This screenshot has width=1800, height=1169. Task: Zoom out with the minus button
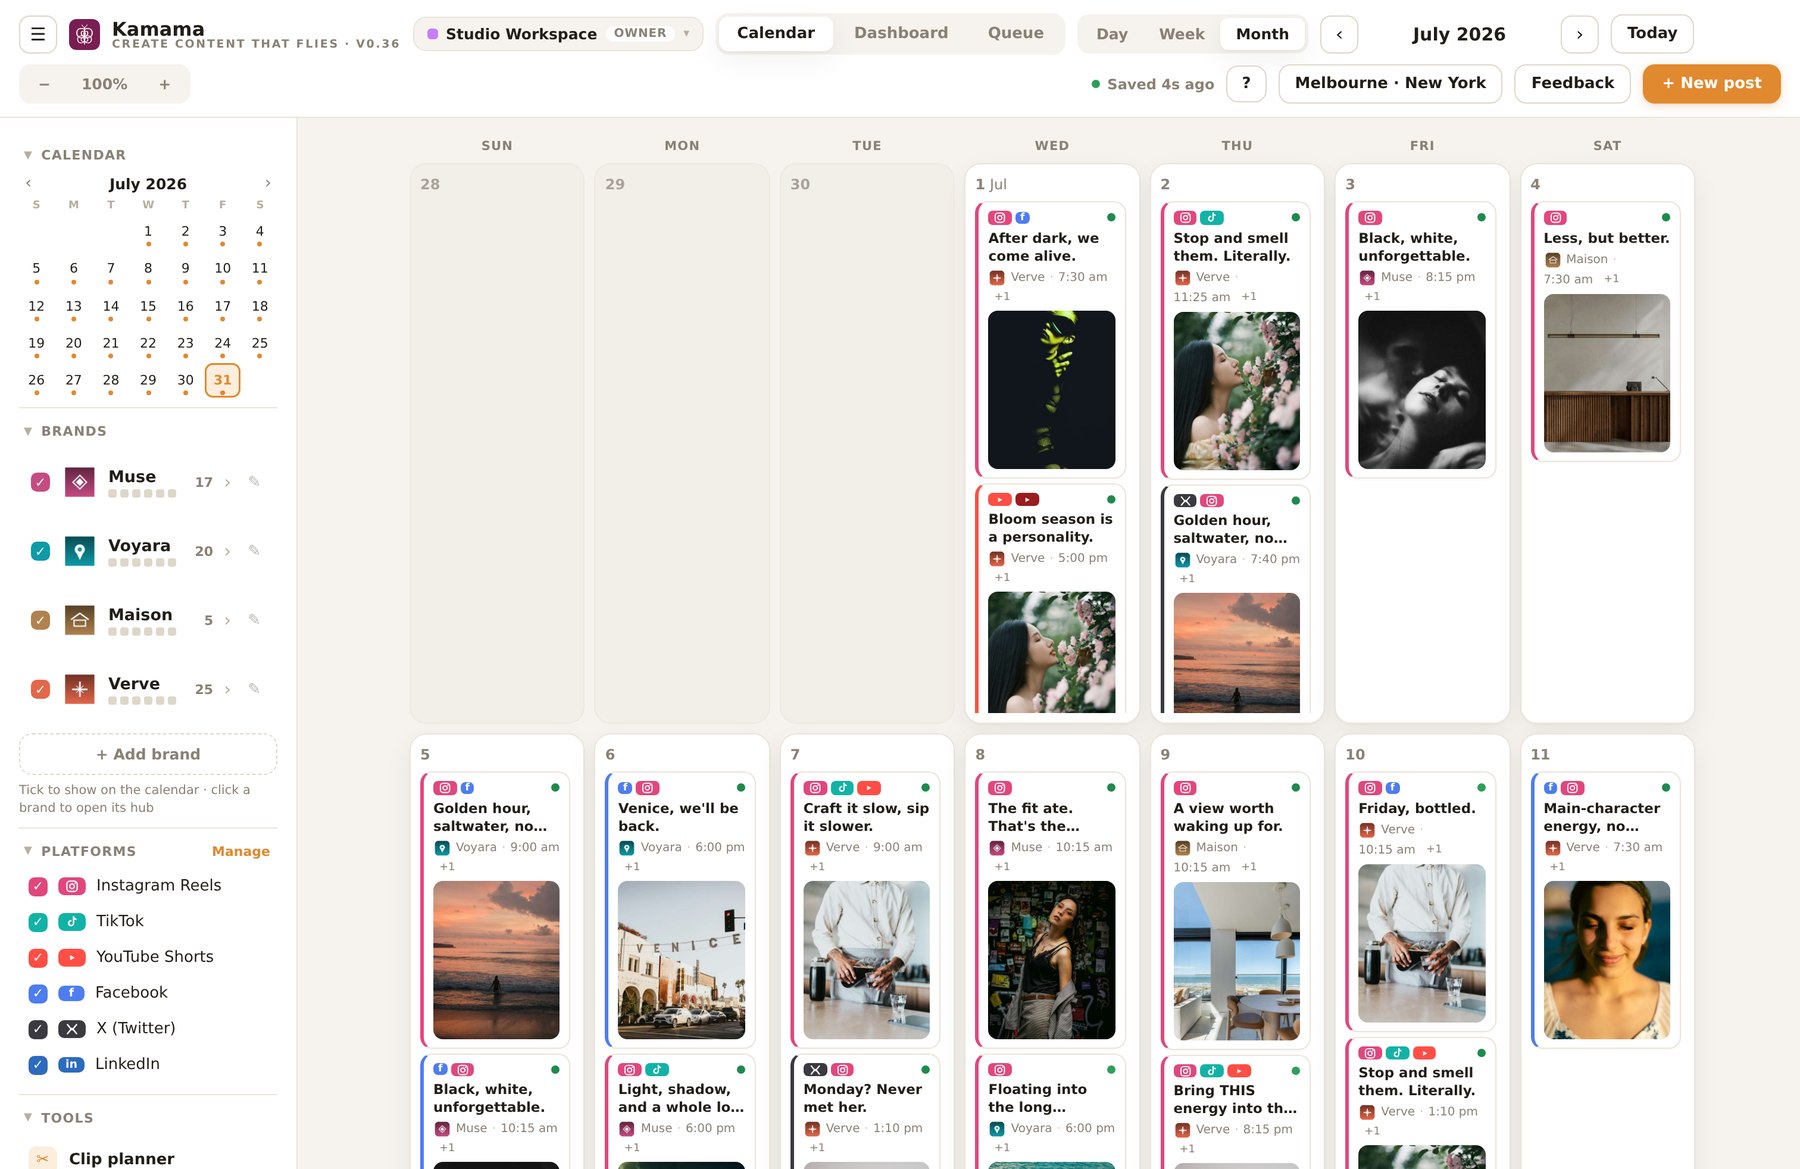coord(44,84)
